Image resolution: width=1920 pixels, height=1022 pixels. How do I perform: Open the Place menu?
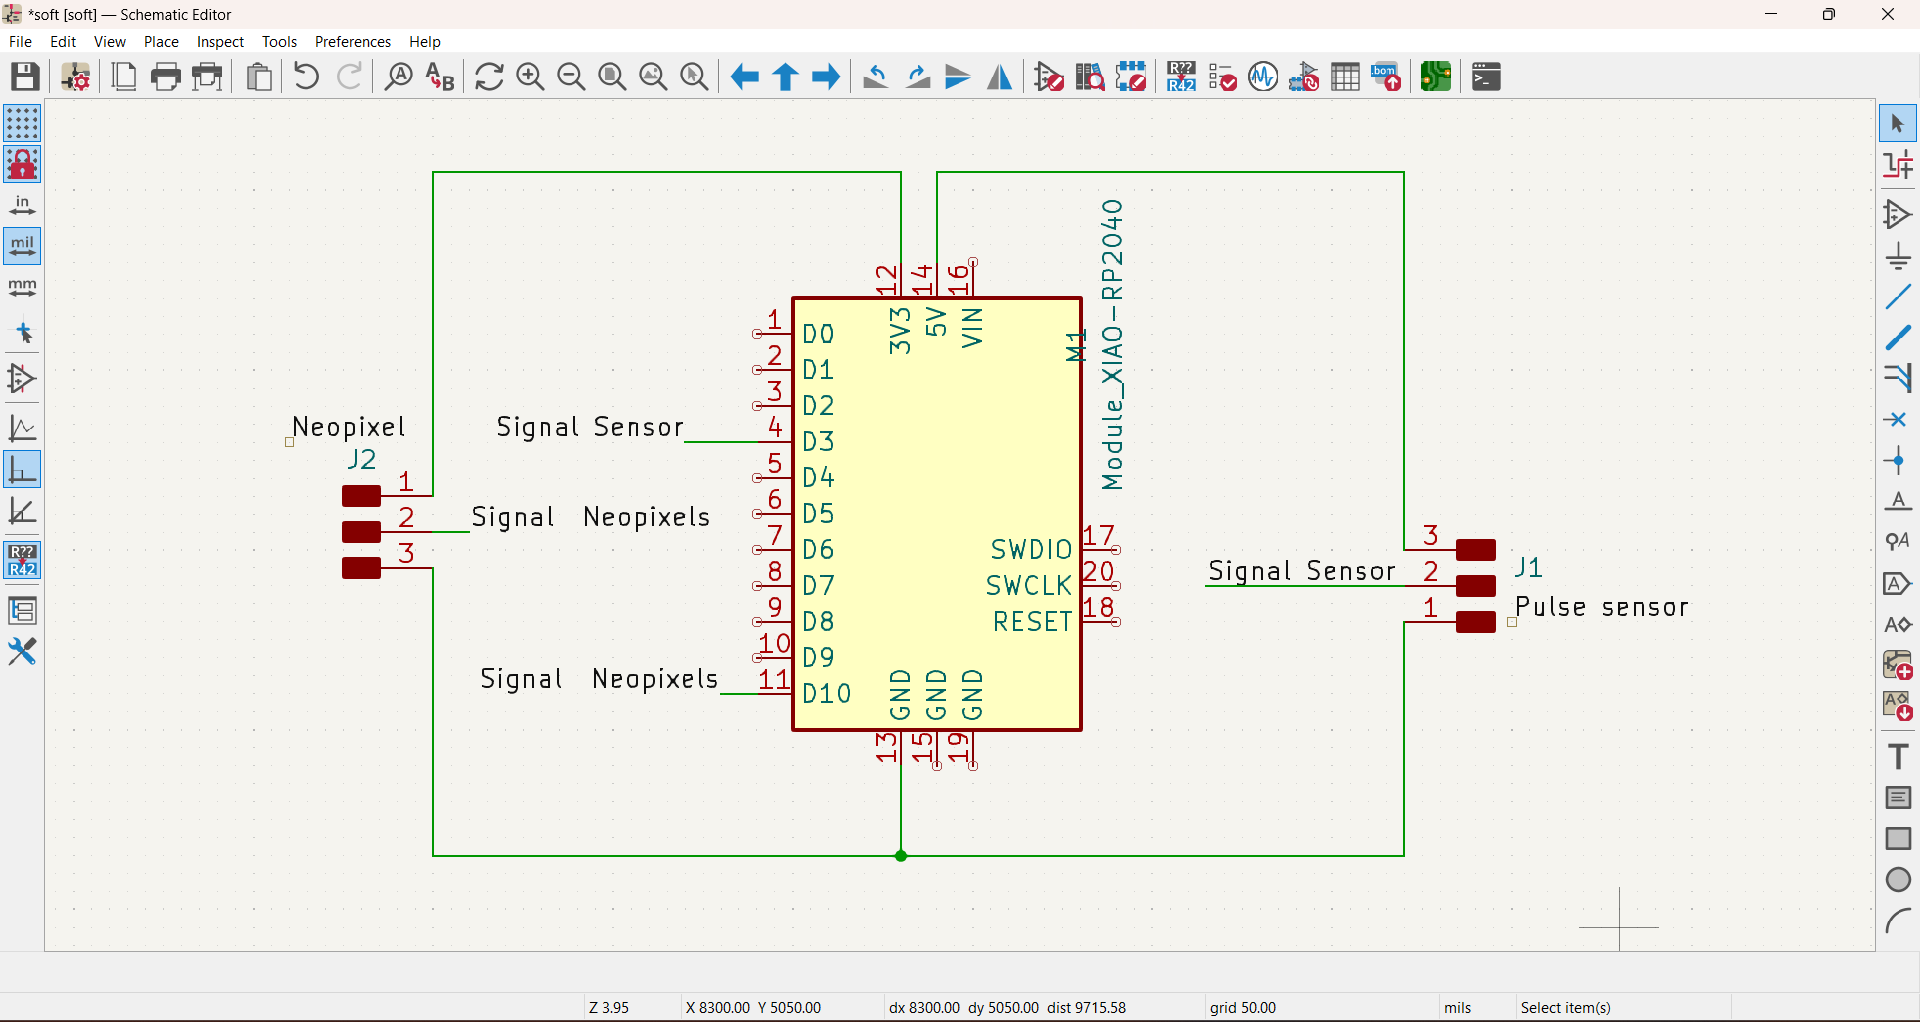pyautogui.click(x=161, y=42)
